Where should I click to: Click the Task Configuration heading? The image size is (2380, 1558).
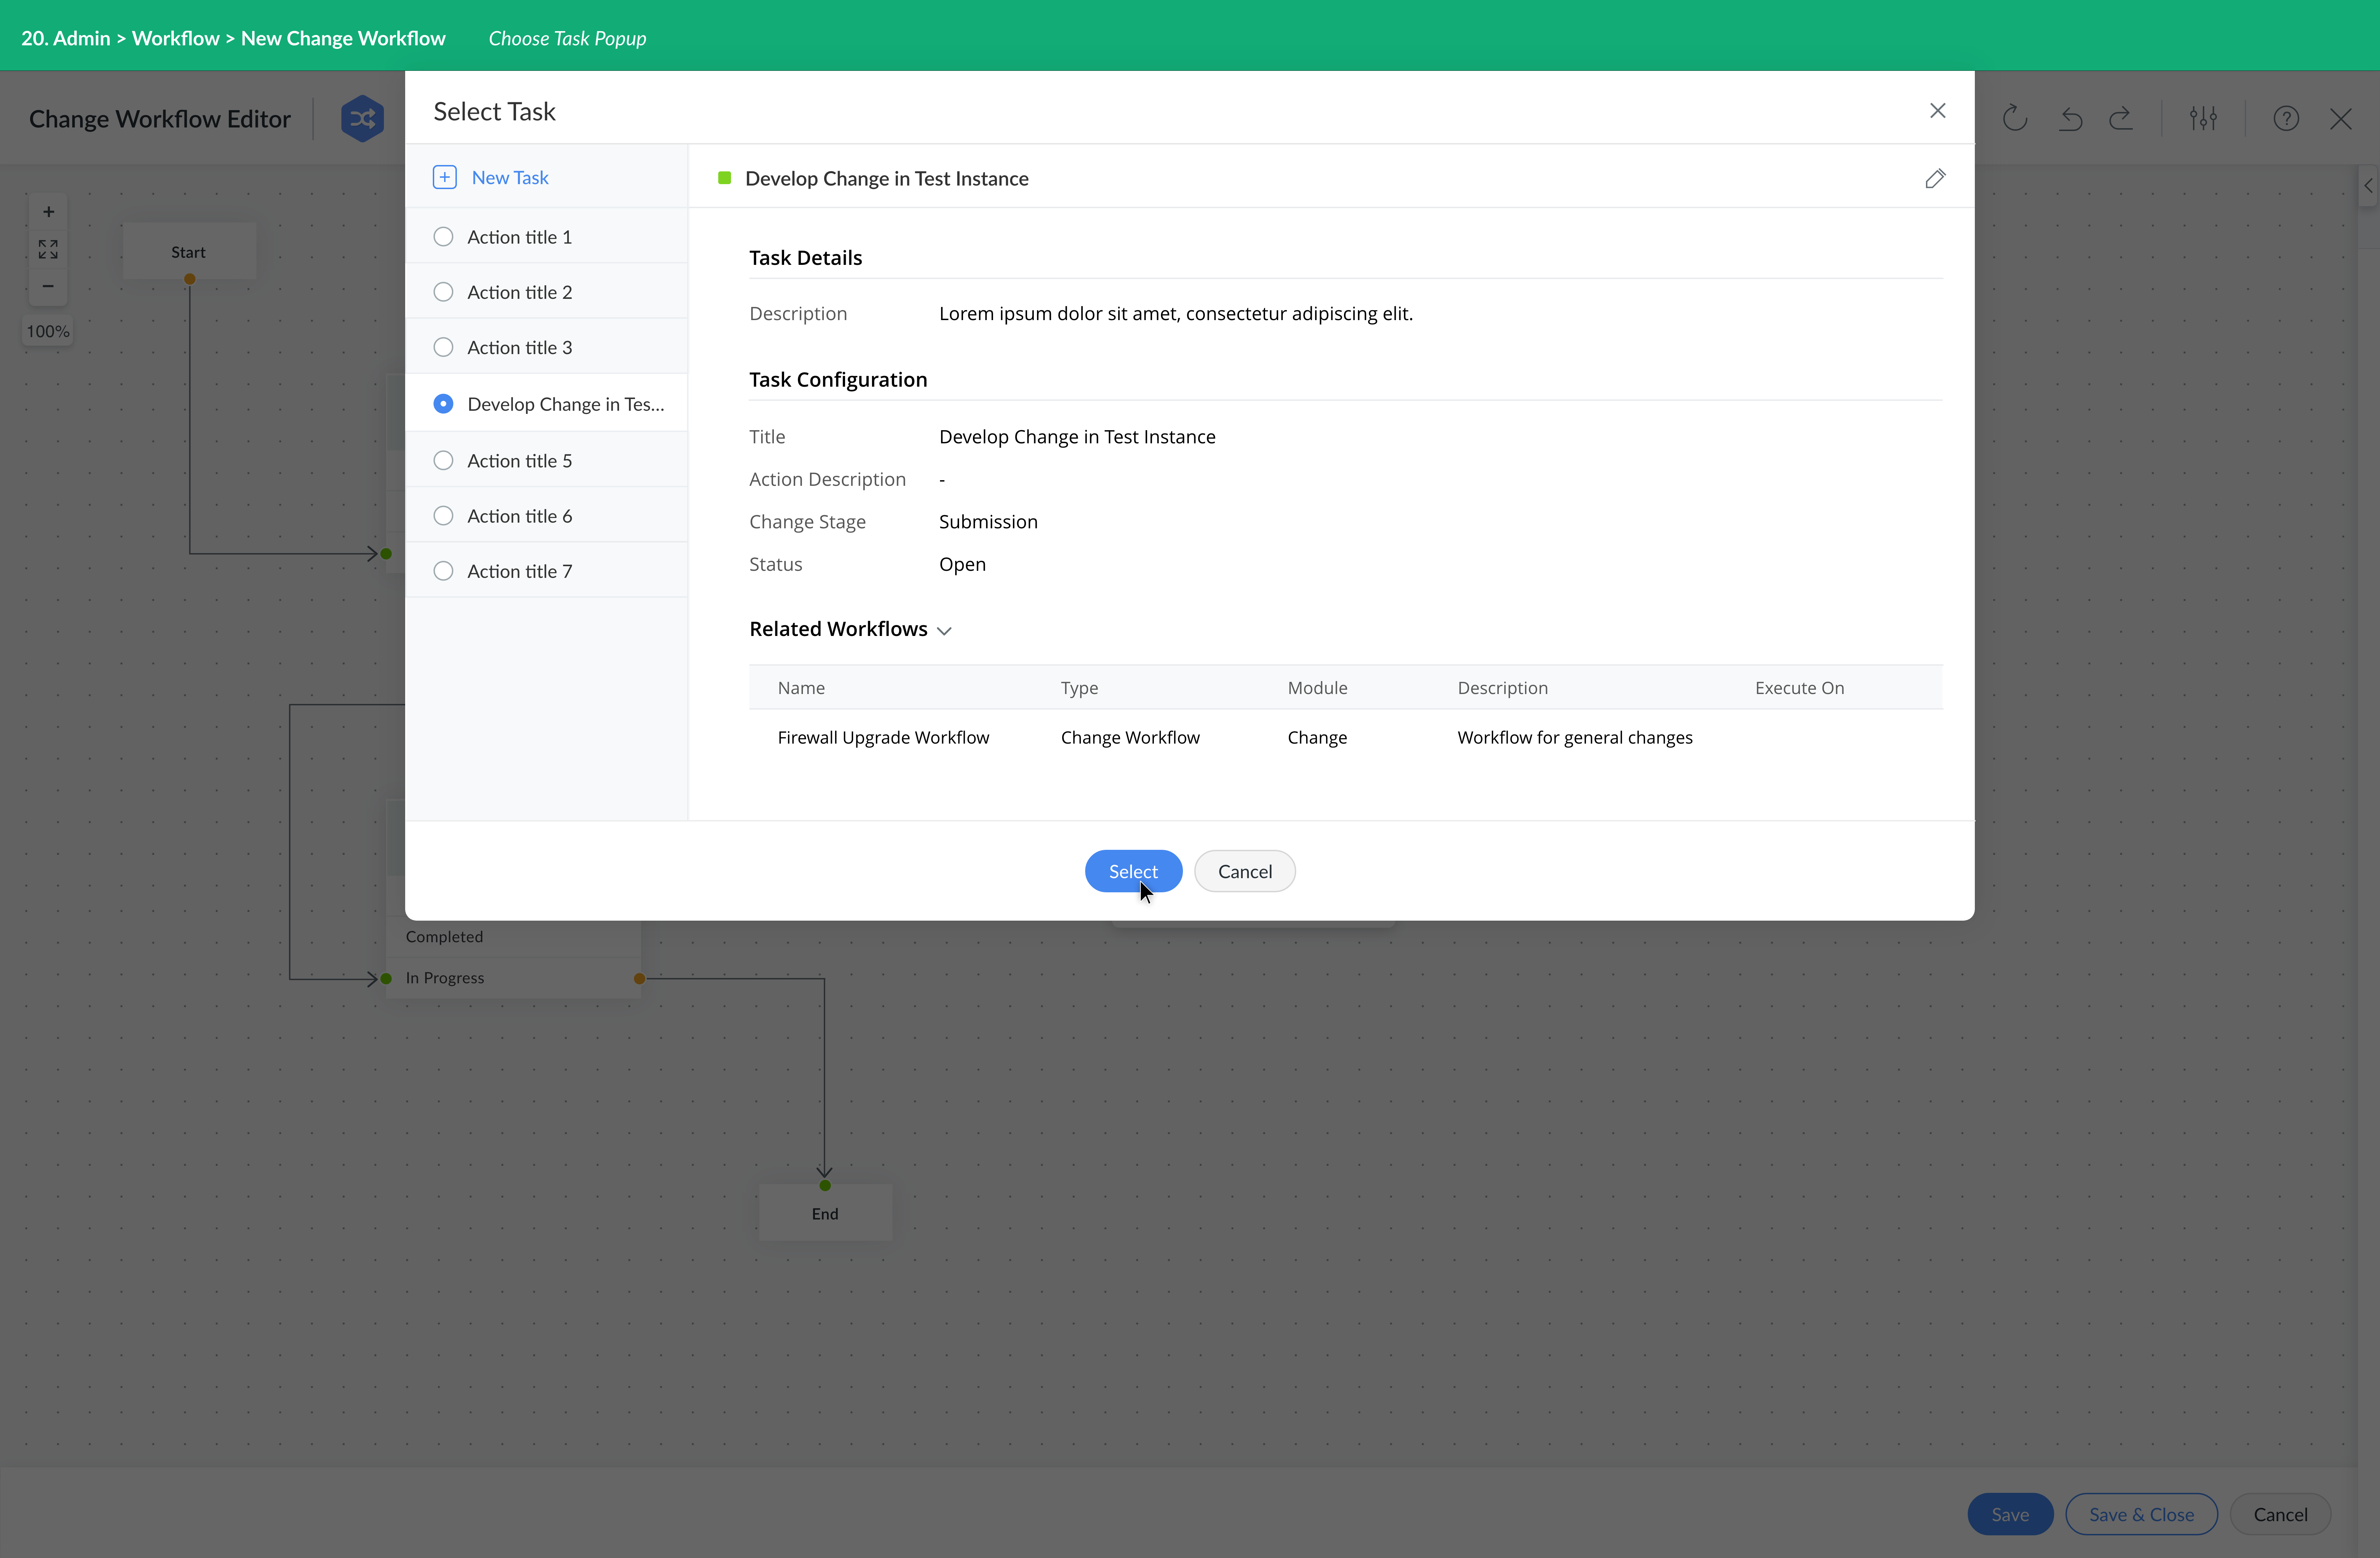click(x=838, y=380)
